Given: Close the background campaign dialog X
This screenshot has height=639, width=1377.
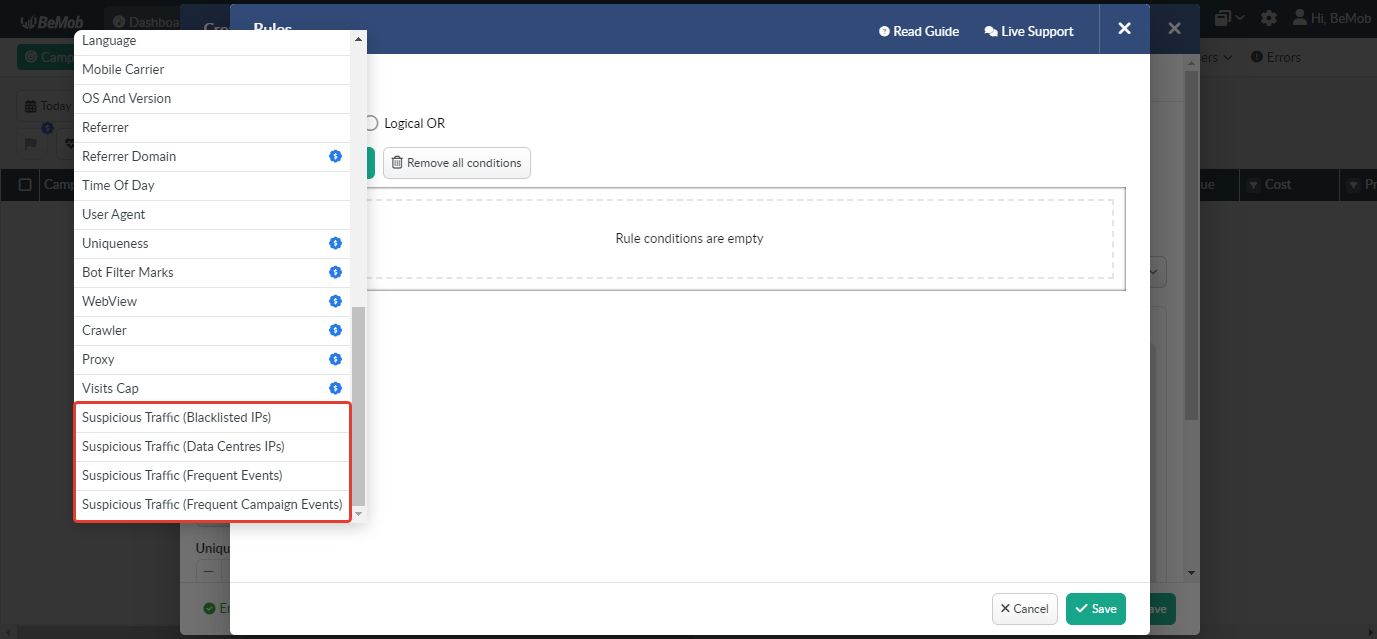Looking at the screenshot, I should pyautogui.click(x=1174, y=29).
